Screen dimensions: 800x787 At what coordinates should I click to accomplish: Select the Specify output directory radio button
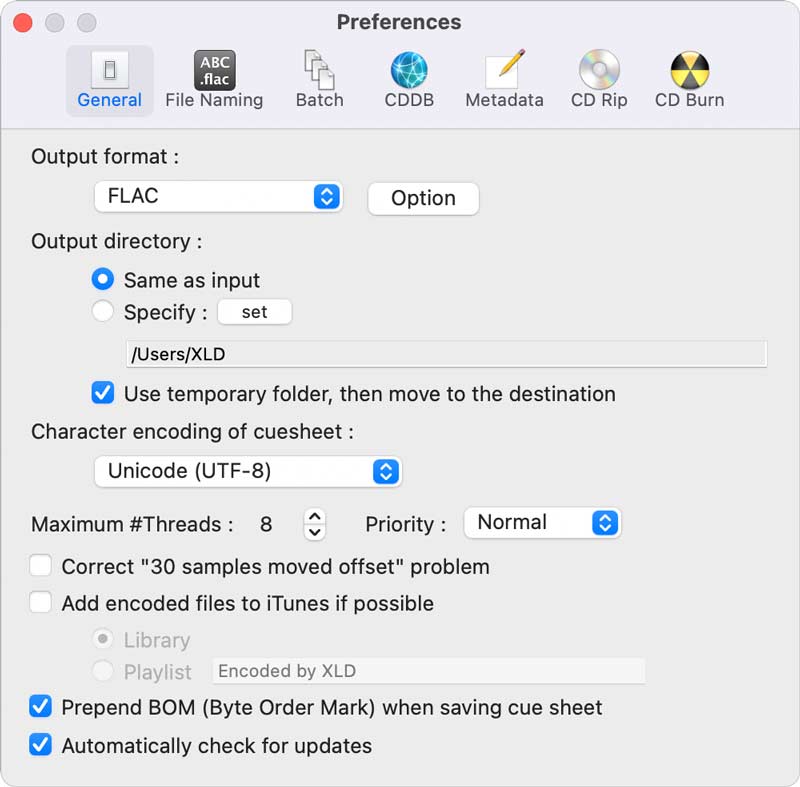pos(103,311)
